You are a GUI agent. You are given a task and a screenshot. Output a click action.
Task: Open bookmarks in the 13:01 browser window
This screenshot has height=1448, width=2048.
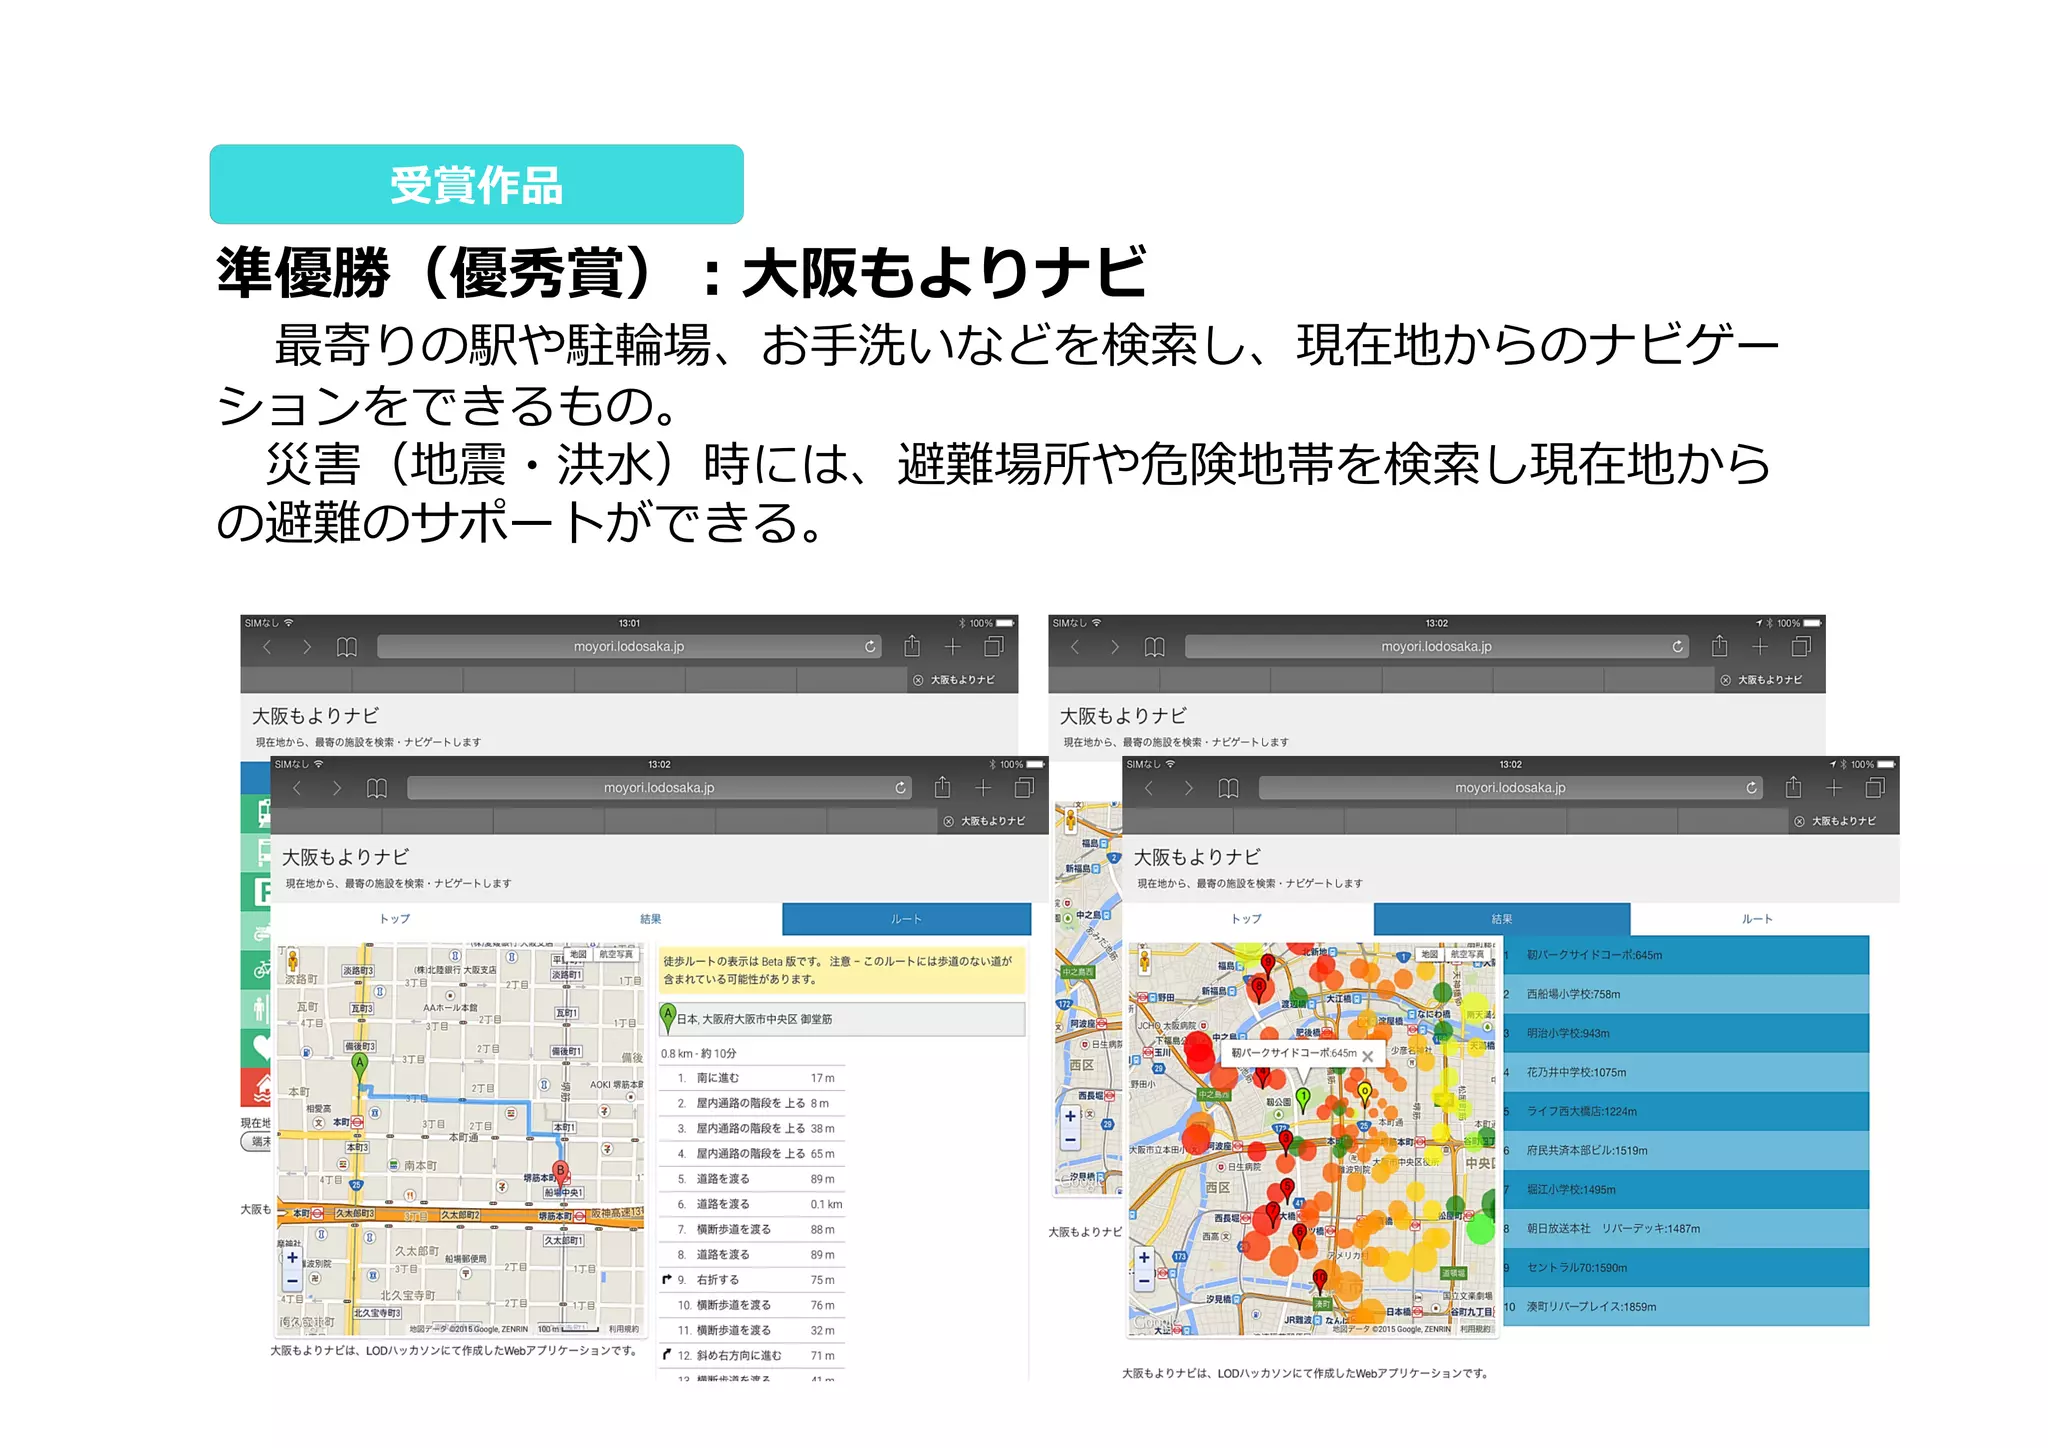click(347, 647)
